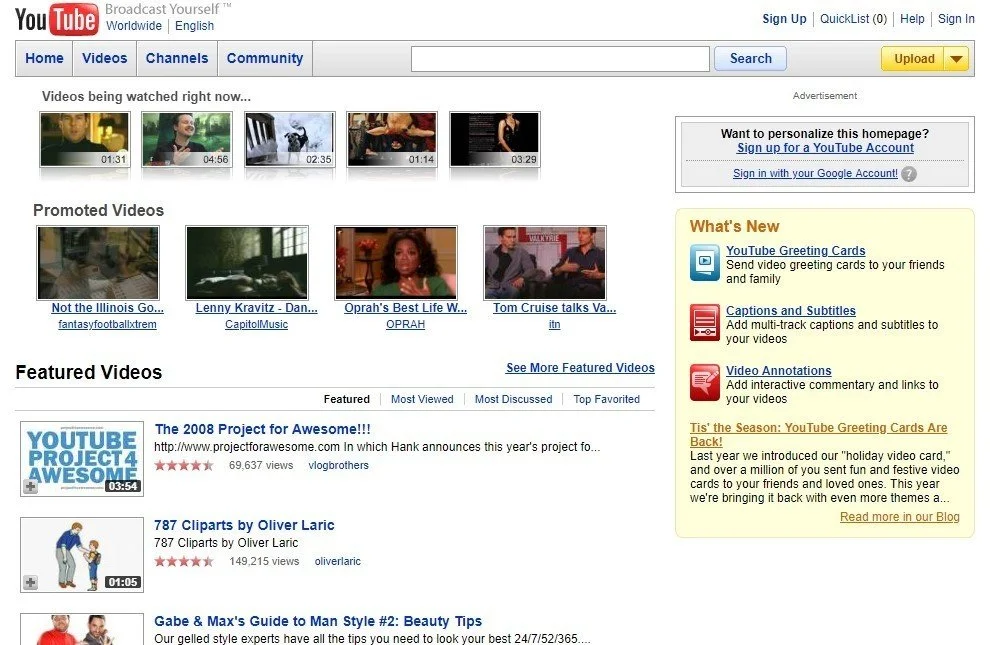Click Tom Cruise talks Va... title
The height and width of the screenshot is (645, 990).
click(x=554, y=308)
